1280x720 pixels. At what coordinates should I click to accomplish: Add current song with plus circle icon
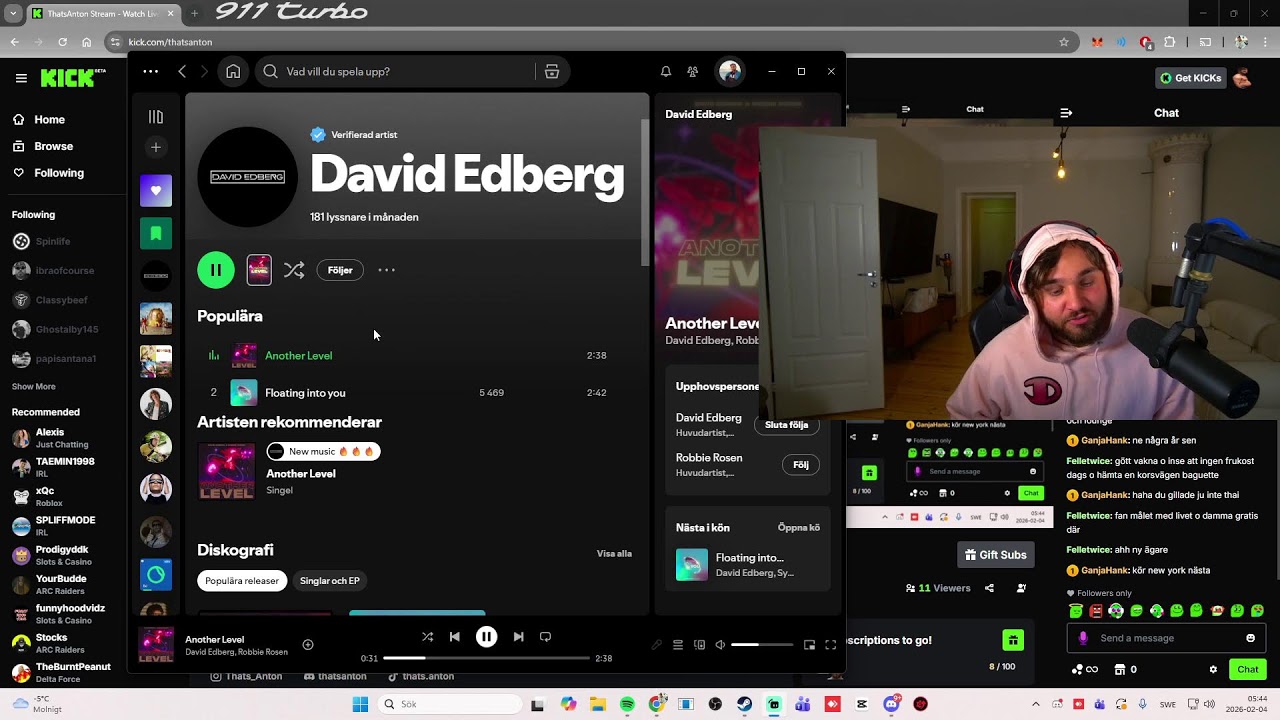tap(308, 645)
